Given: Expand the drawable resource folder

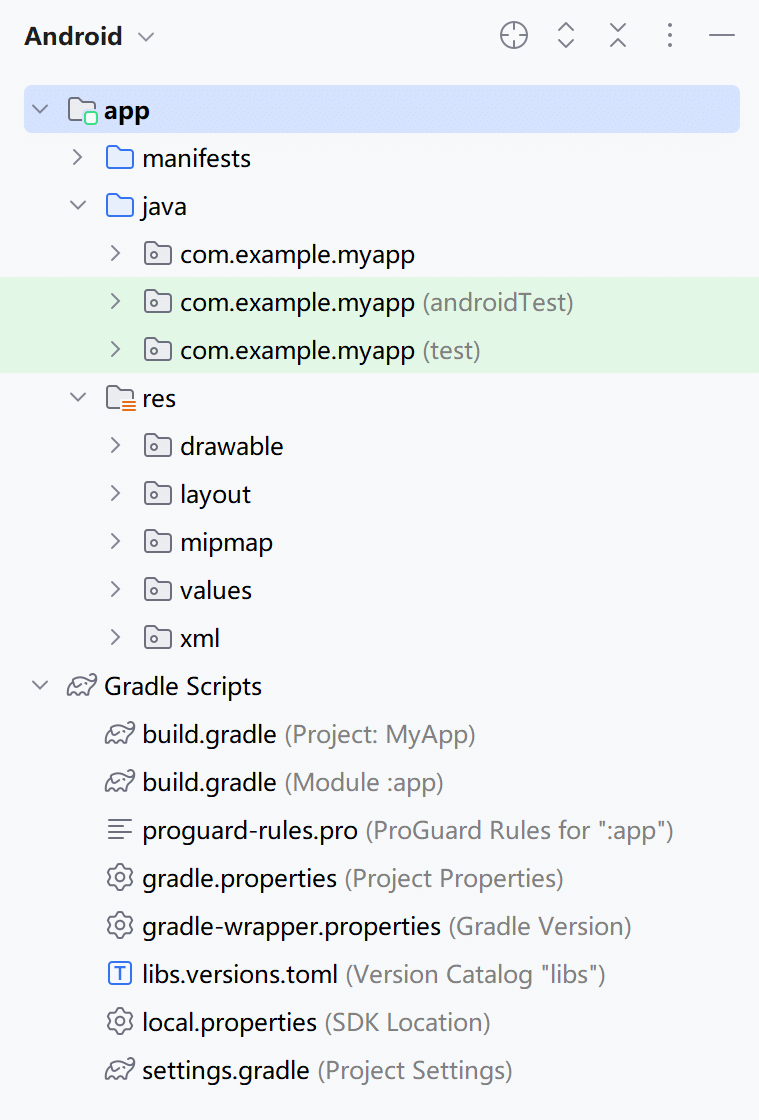Looking at the screenshot, I should coord(115,446).
